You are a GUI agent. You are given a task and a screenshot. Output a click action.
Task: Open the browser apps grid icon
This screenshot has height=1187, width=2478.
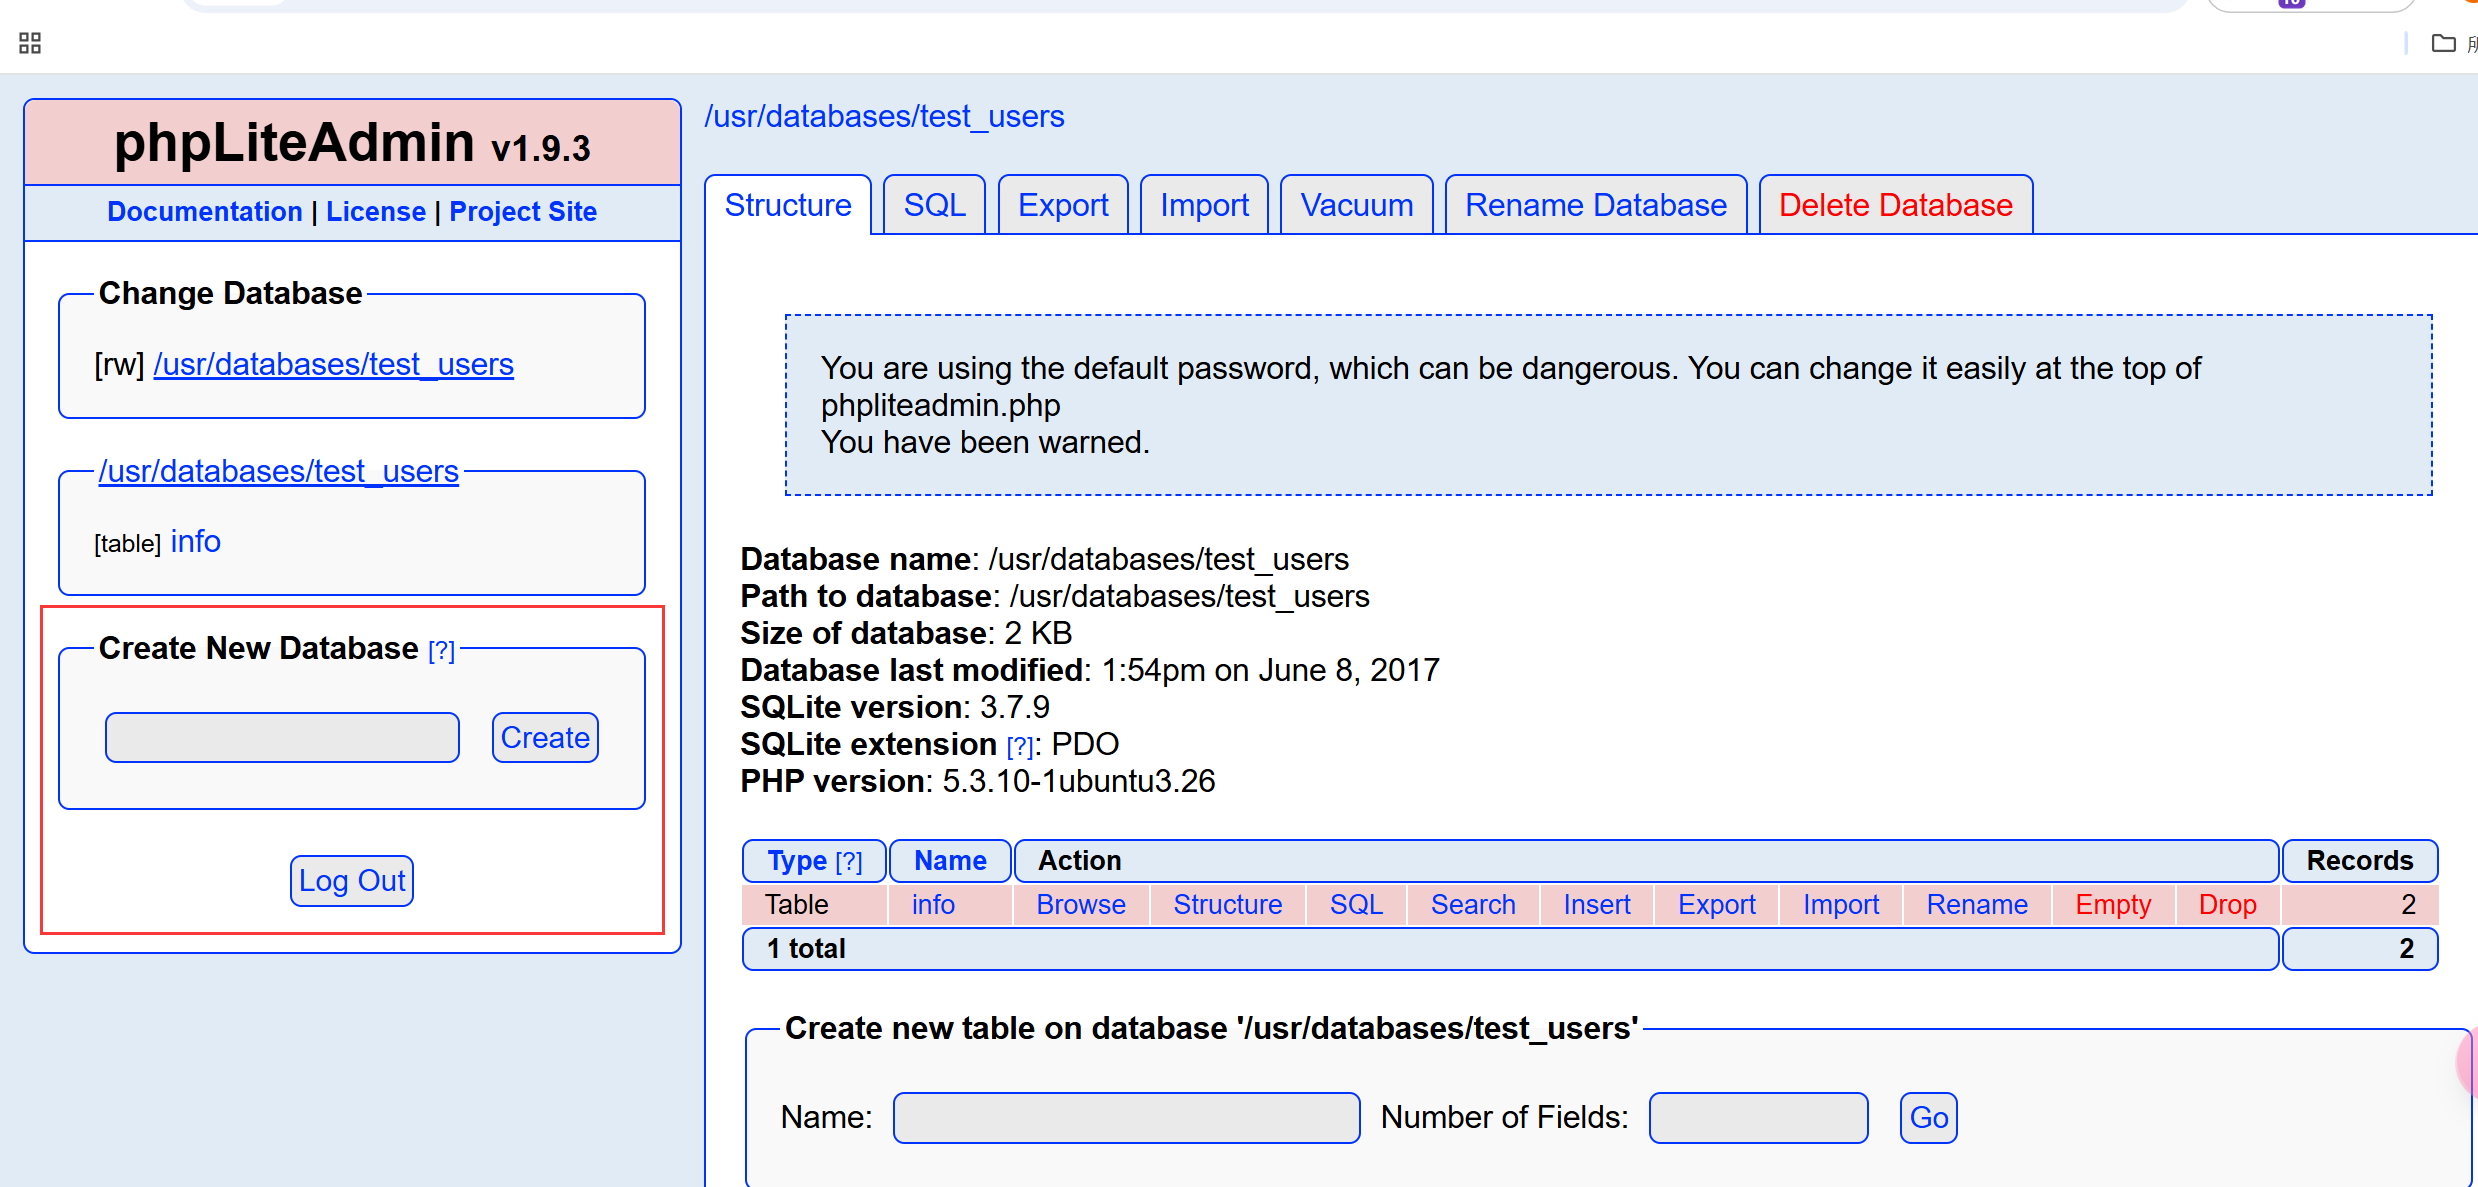click(x=30, y=43)
